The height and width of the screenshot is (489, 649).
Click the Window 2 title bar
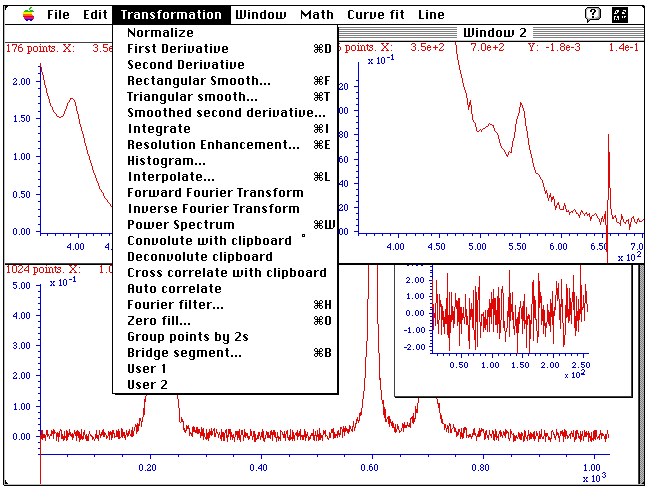494,32
